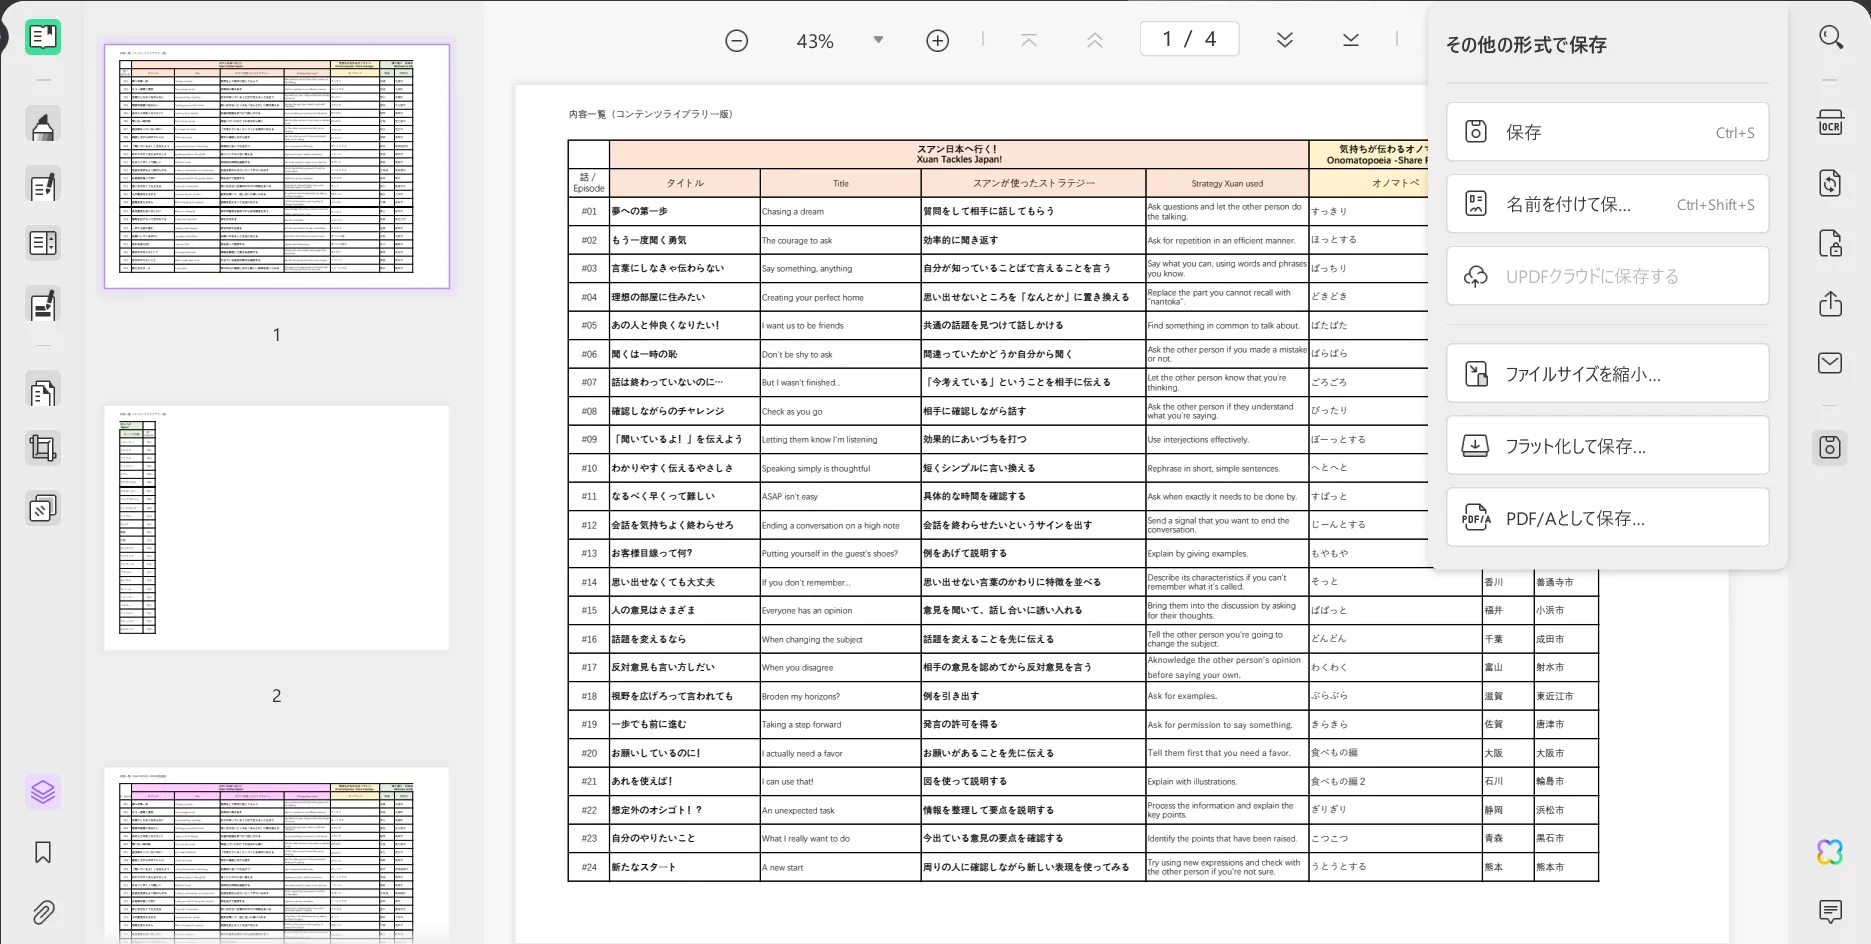This screenshot has width=1871, height=944.
Task: Select the page 1 thumbnail
Action: click(x=277, y=166)
